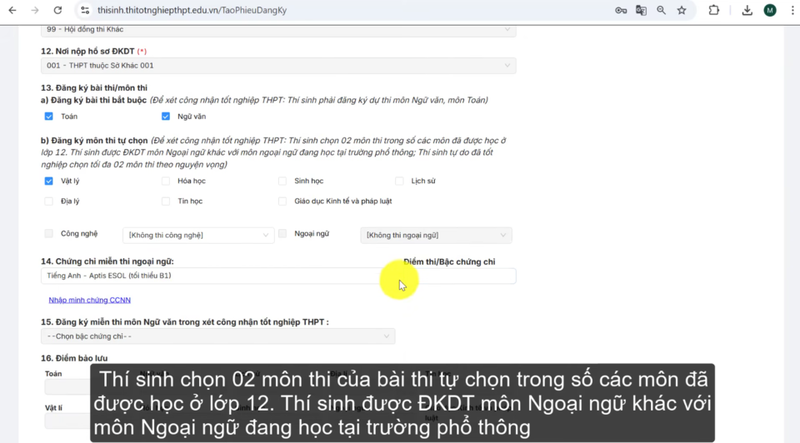Click the heading 16. Điểm bảo lưu
Viewport: 800px width, 443px height.
[74, 358]
